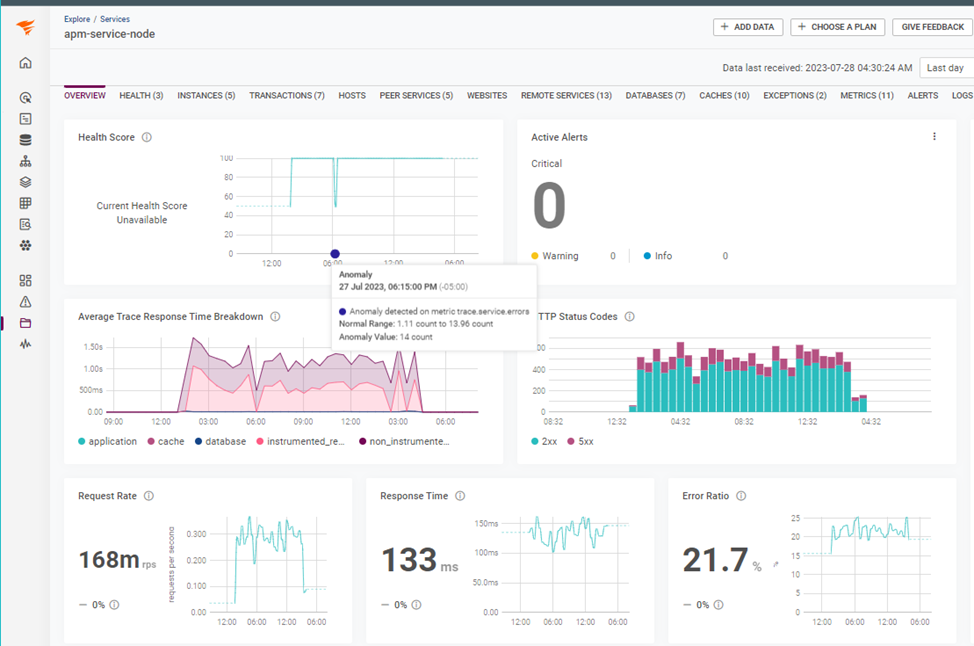Image resolution: width=974 pixels, height=646 pixels.
Task: Open the TRANSACTIONS (7) tab
Action: 287,96
